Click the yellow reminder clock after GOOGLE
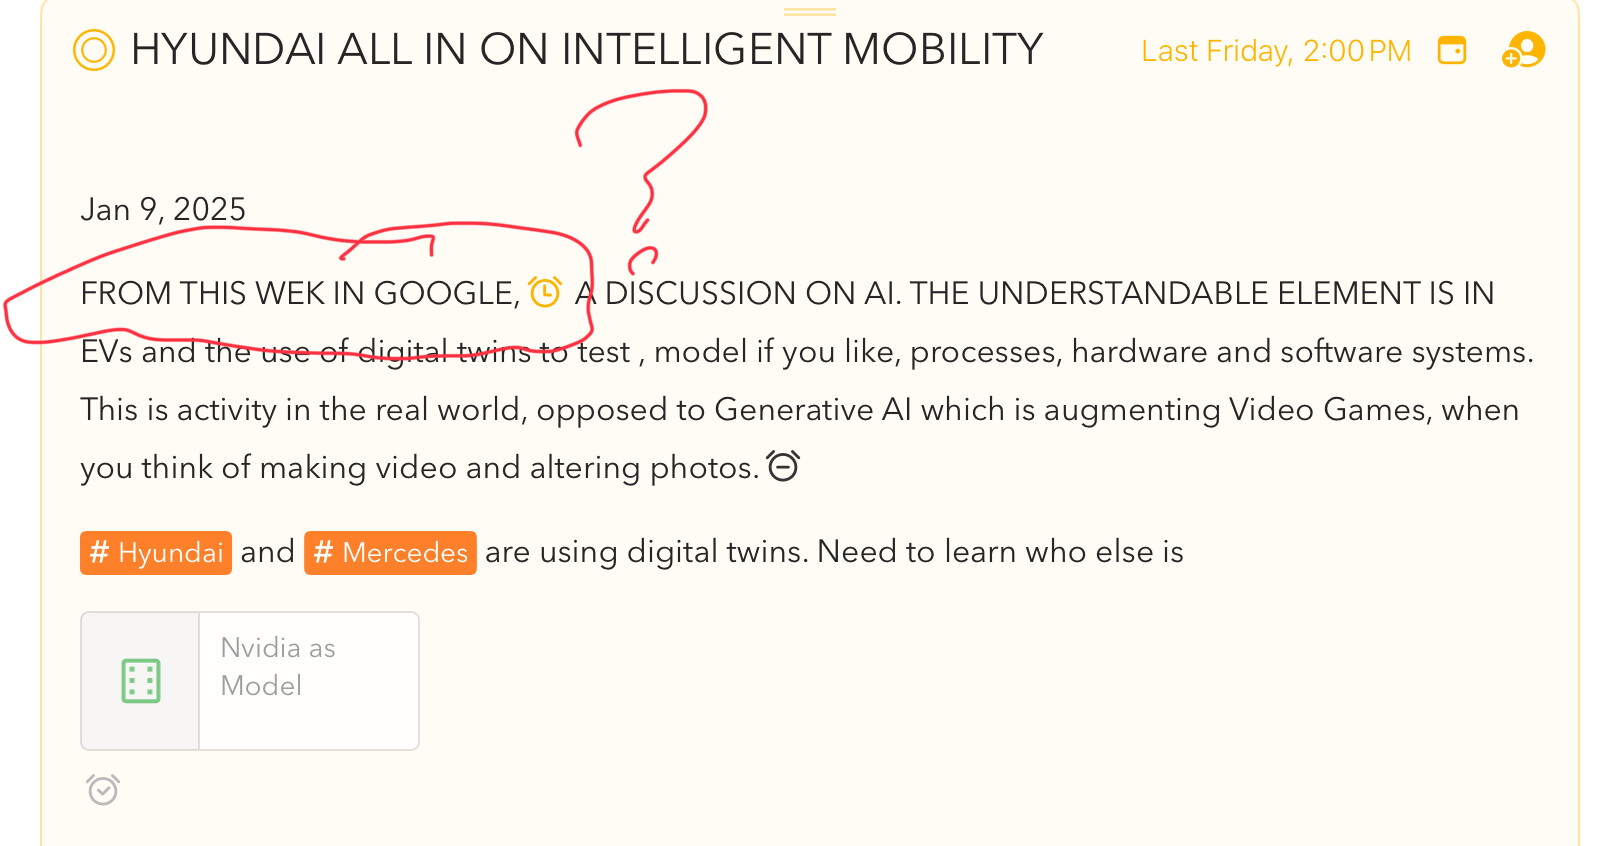Screen dimensions: 1620x846 point(545,293)
